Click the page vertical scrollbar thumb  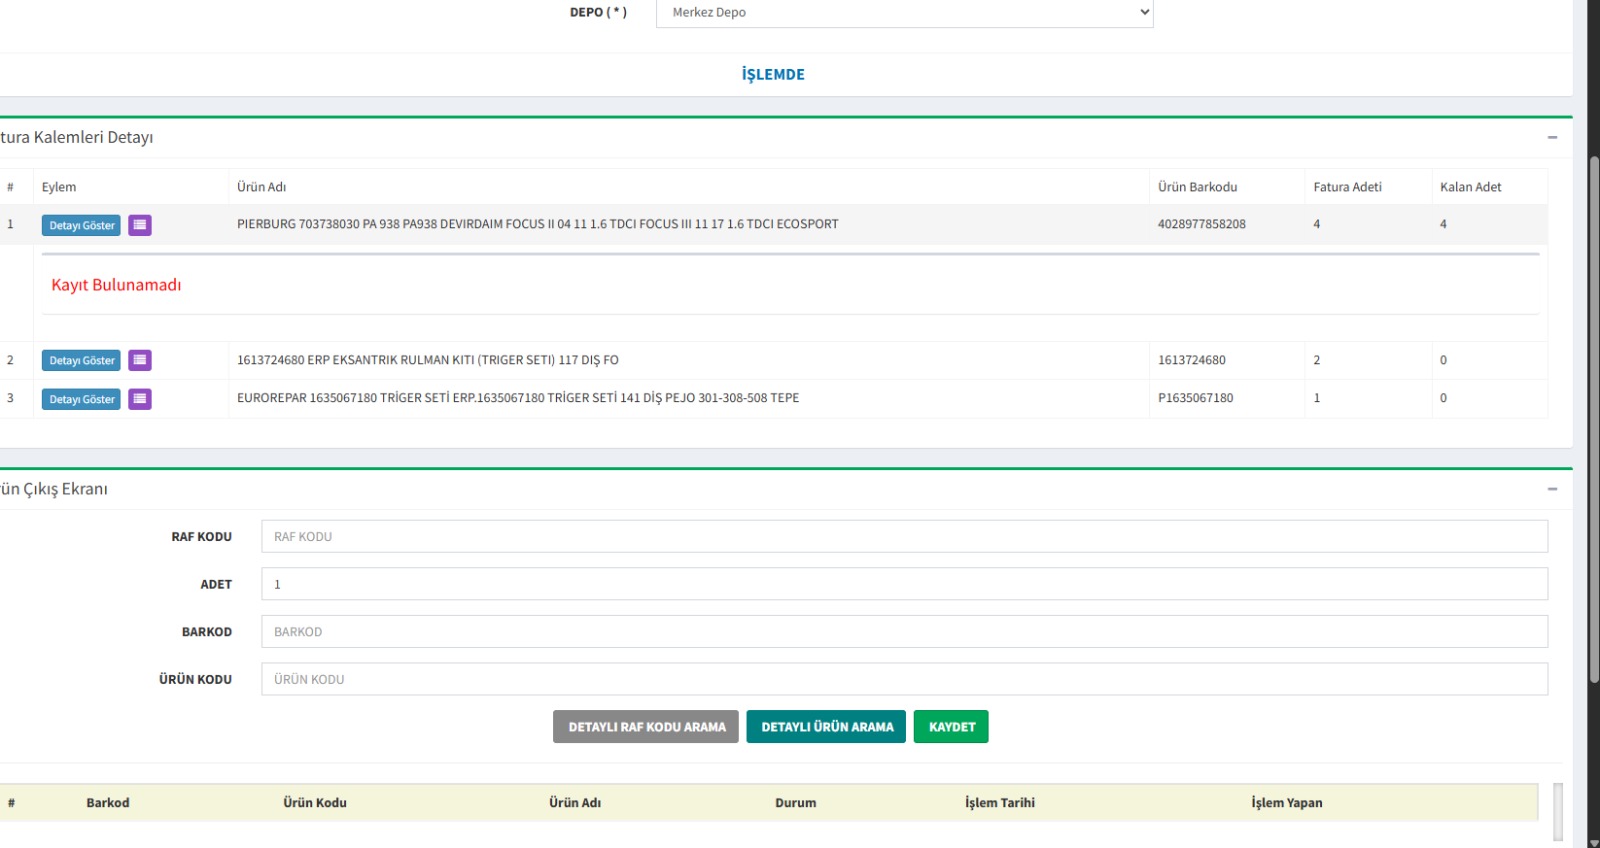(x=1594, y=420)
